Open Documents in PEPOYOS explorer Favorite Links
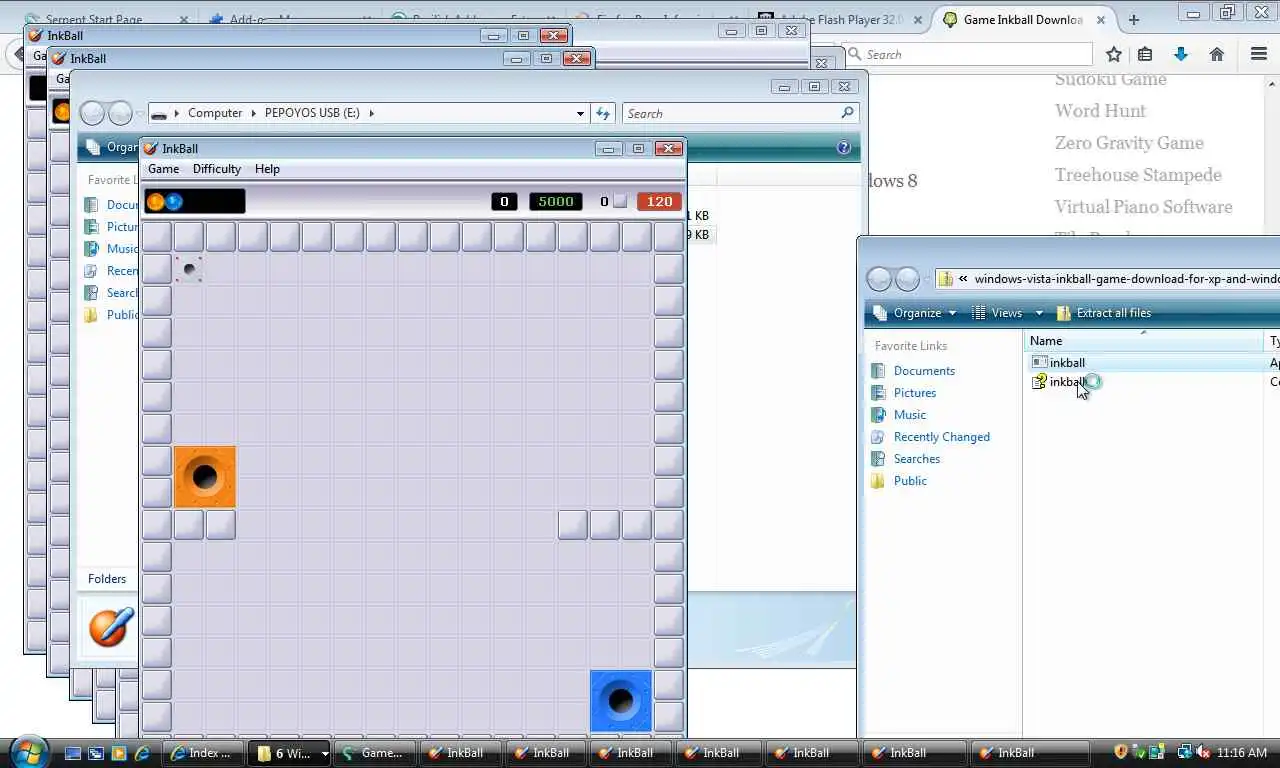This screenshot has width=1280, height=768. tap(122, 205)
